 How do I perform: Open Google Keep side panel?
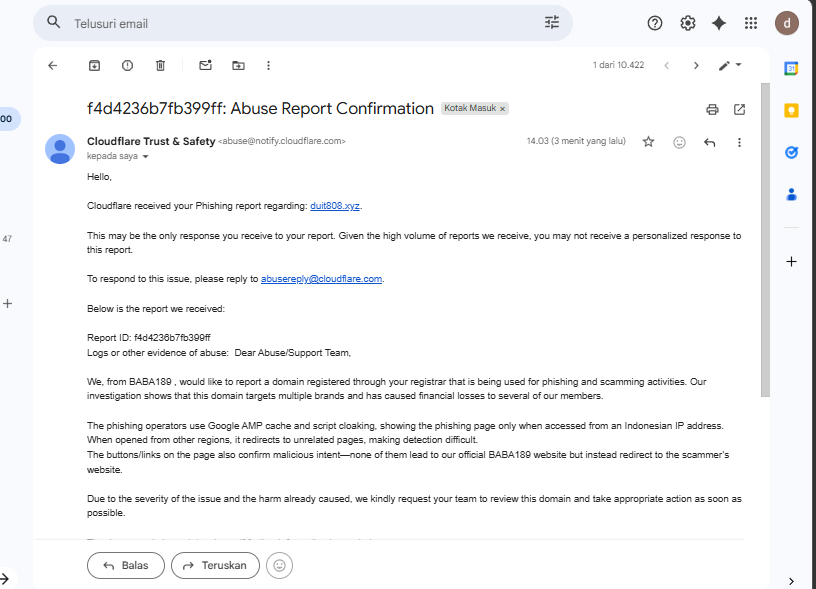coord(791,110)
